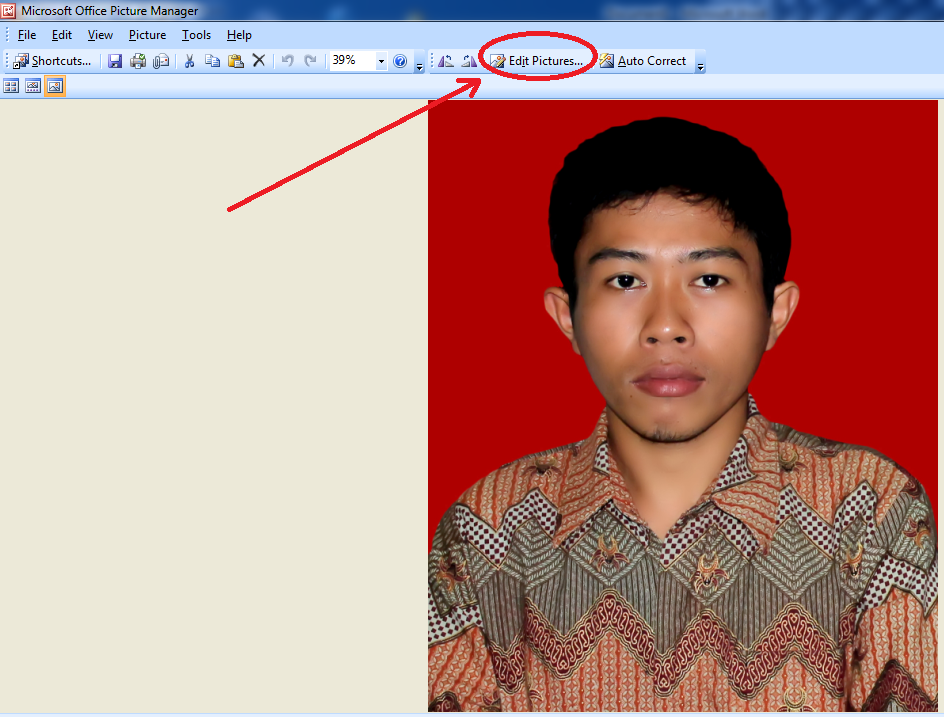Screen dimensions: 944x717
Task: Open the zoom level dropdown
Action: (x=380, y=60)
